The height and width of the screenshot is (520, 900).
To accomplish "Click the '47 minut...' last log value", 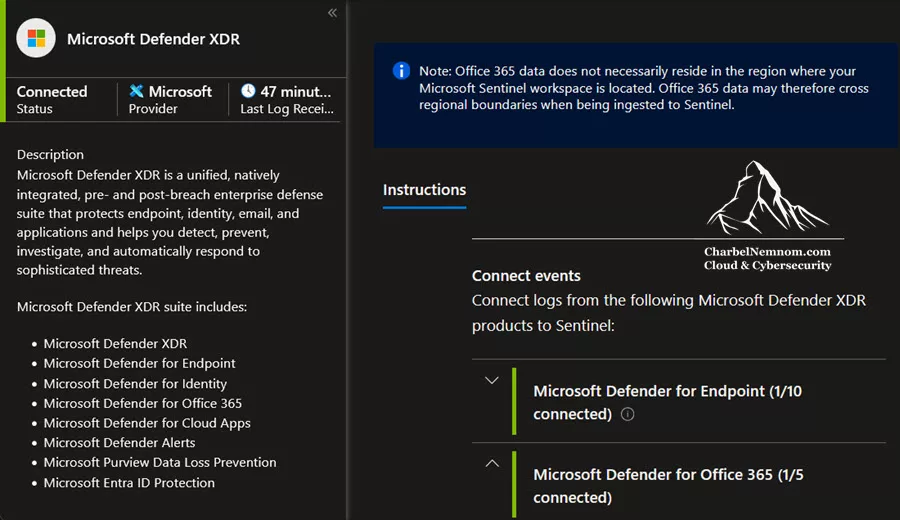I will pos(296,91).
